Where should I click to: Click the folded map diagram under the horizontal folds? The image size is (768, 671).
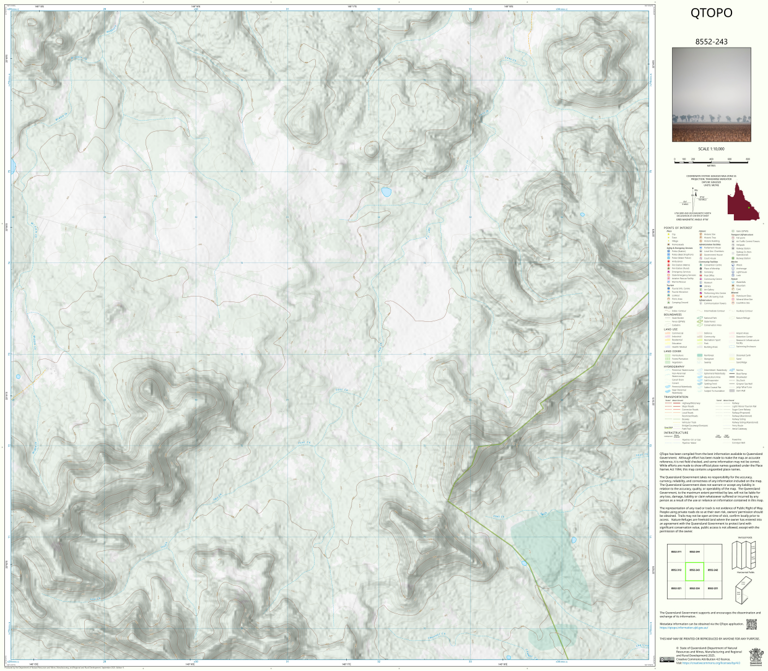pos(744,590)
